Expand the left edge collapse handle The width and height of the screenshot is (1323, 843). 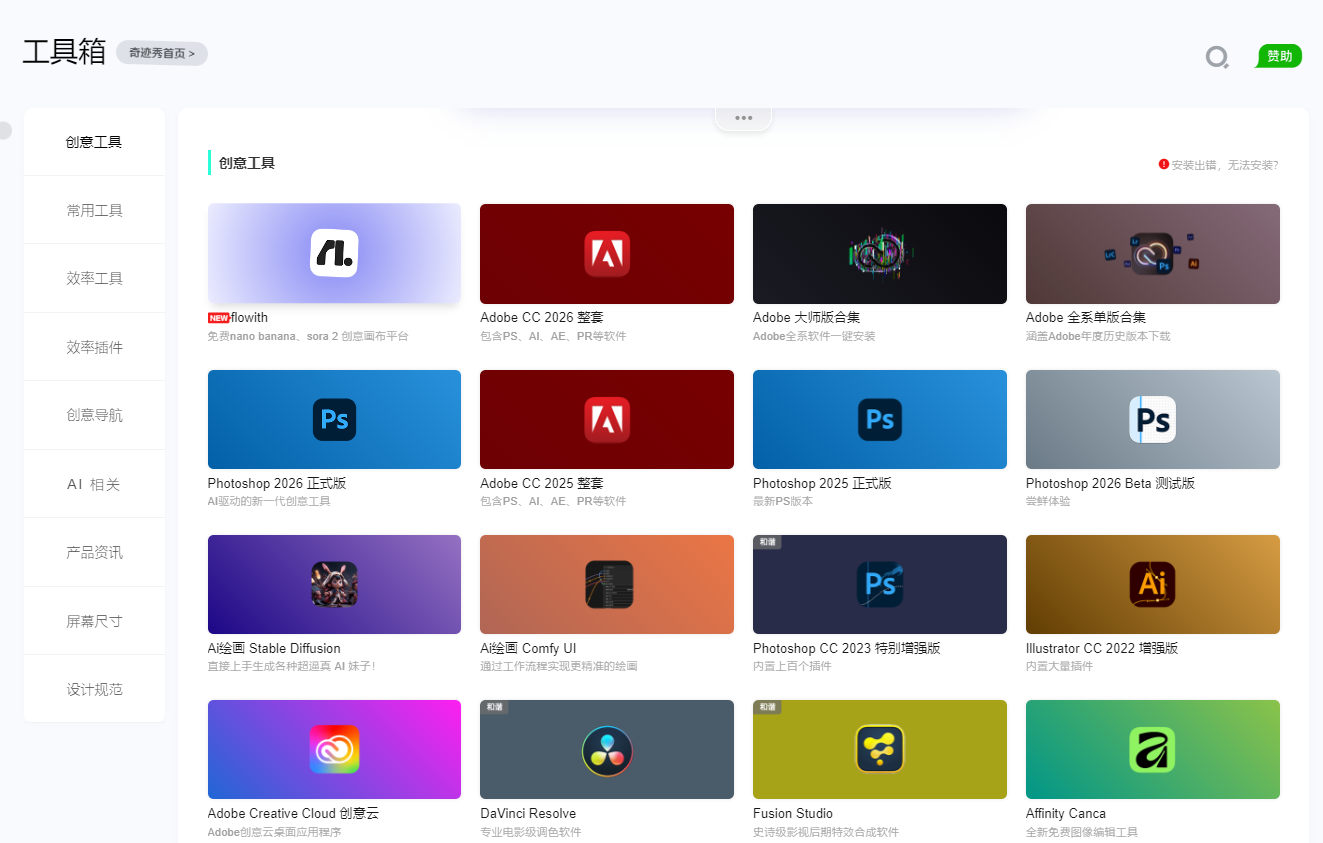pyautogui.click(x=4, y=131)
